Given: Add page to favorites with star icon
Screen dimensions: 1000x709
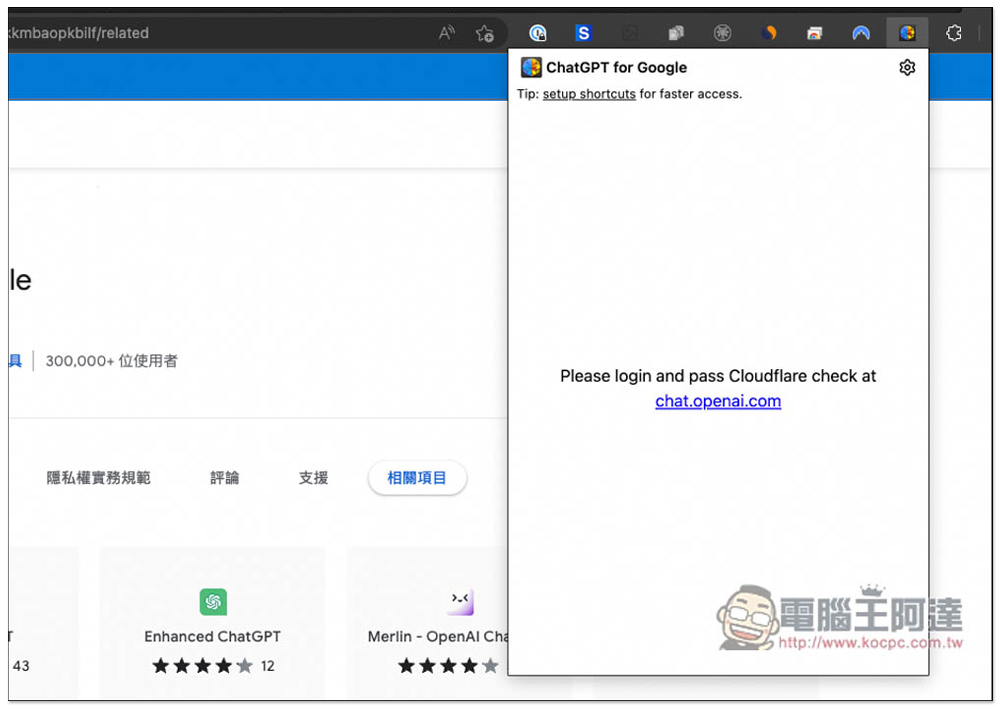Looking at the screenshot, I should pyautogui.click(x=485, y=33).
